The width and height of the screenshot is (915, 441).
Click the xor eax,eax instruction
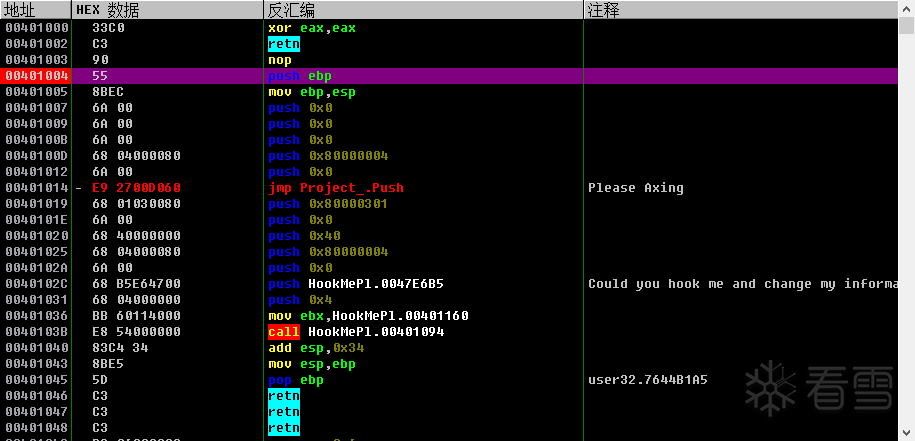tap(312, 28)
